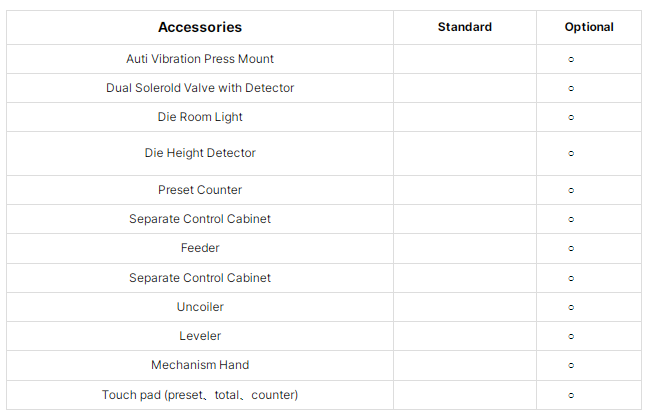Viewport: 649px width, 419px height.
Task: Click optional circle for Die Height Detector
Action: pyautogui.click(x=571, y=154)
